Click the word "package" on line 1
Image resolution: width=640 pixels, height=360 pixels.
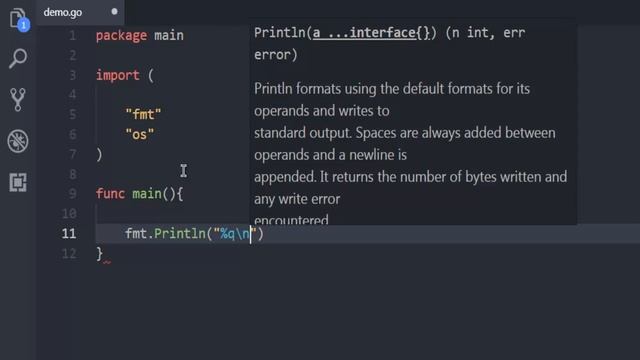(x=121, y=36)
